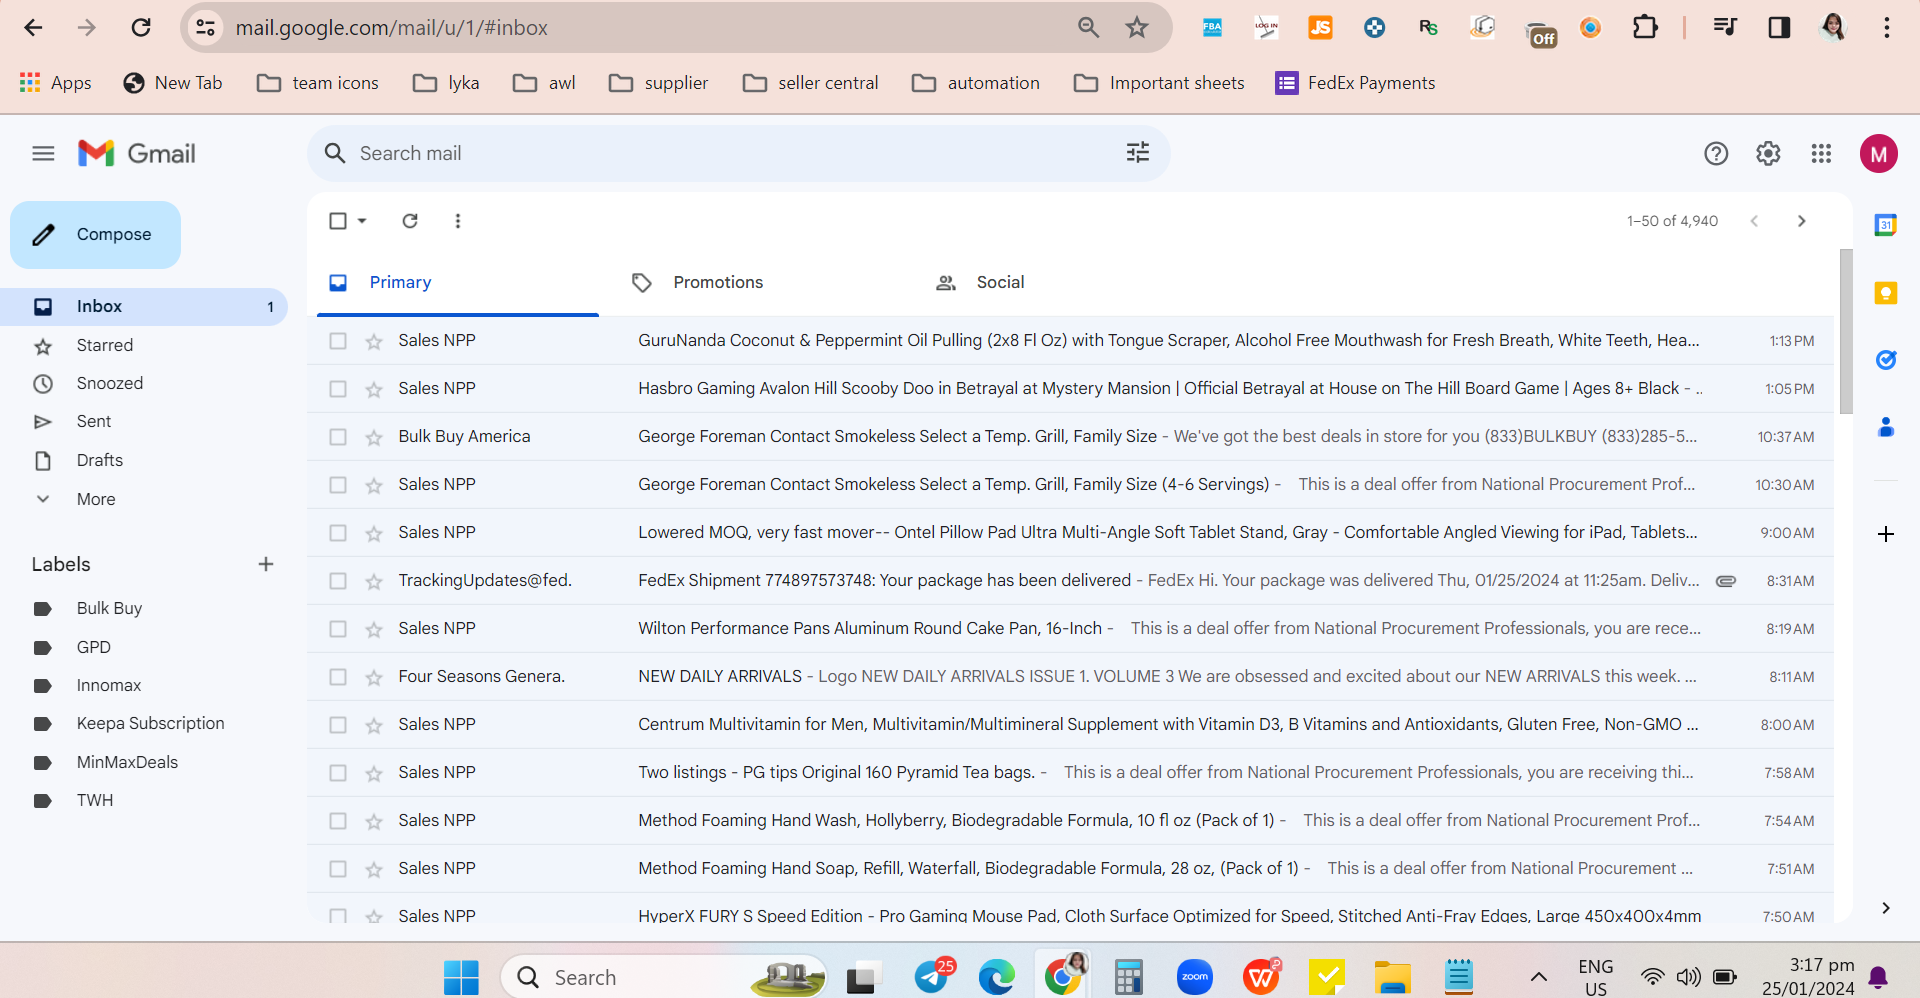Screen dimensions: 1920x998
Task: Open Google Calendar in the side panel
Action: tap(1886, 225)
